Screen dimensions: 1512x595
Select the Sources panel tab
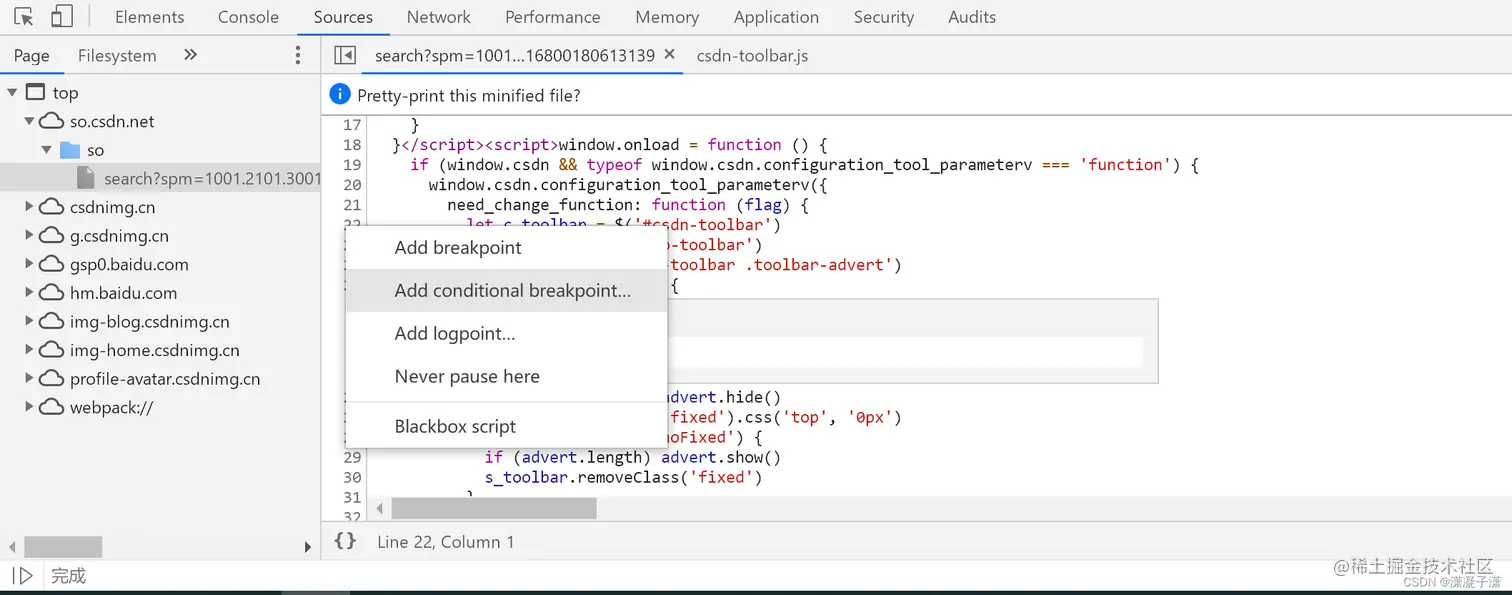point(343,17)
